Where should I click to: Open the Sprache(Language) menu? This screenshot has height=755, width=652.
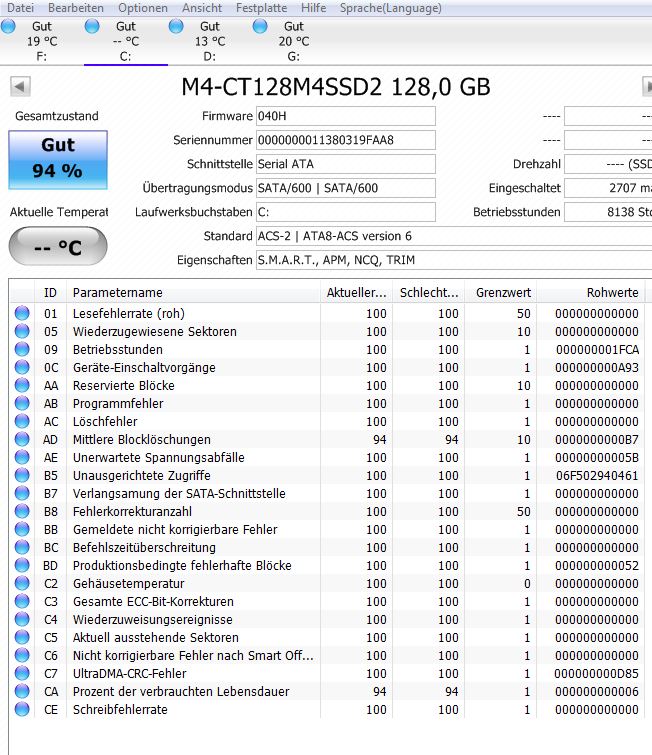coord(391,8)
